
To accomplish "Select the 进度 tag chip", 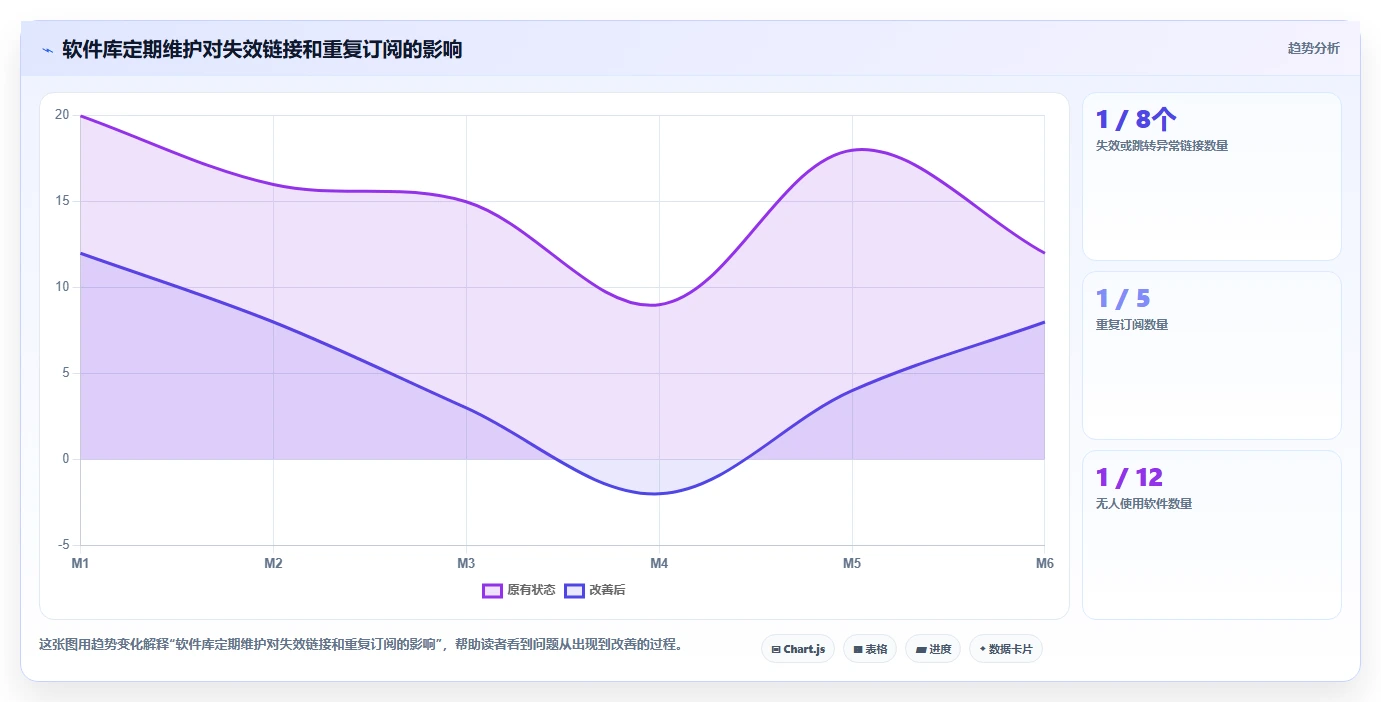I will coord(933,649).
